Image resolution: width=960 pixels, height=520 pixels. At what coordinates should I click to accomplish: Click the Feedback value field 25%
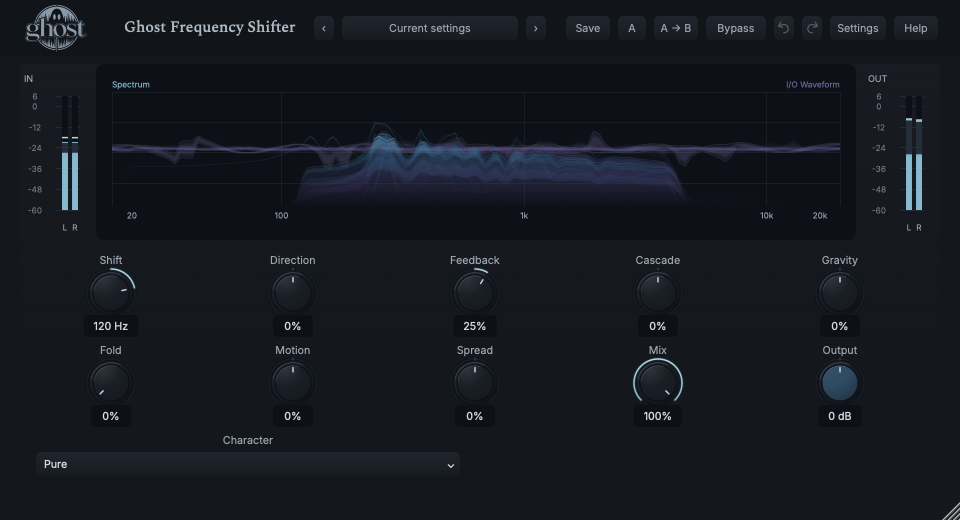click(x=474, y=326)
